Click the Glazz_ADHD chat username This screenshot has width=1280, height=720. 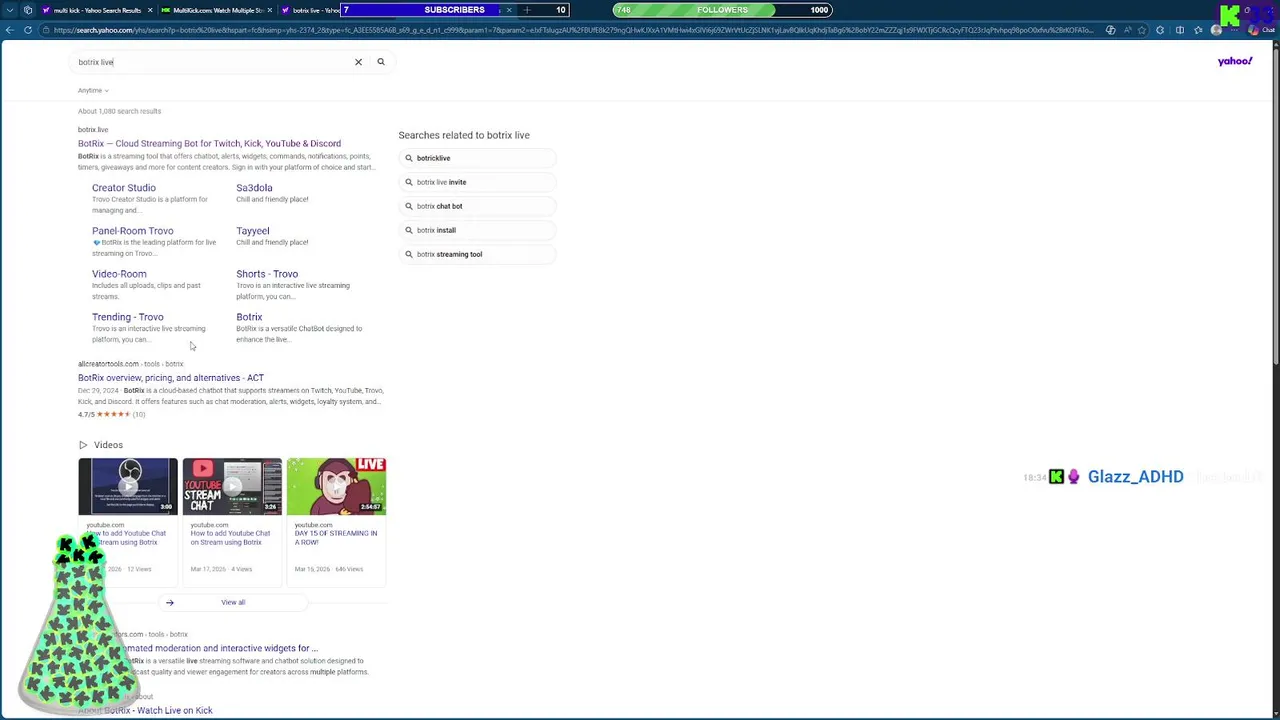point(1135,477)
